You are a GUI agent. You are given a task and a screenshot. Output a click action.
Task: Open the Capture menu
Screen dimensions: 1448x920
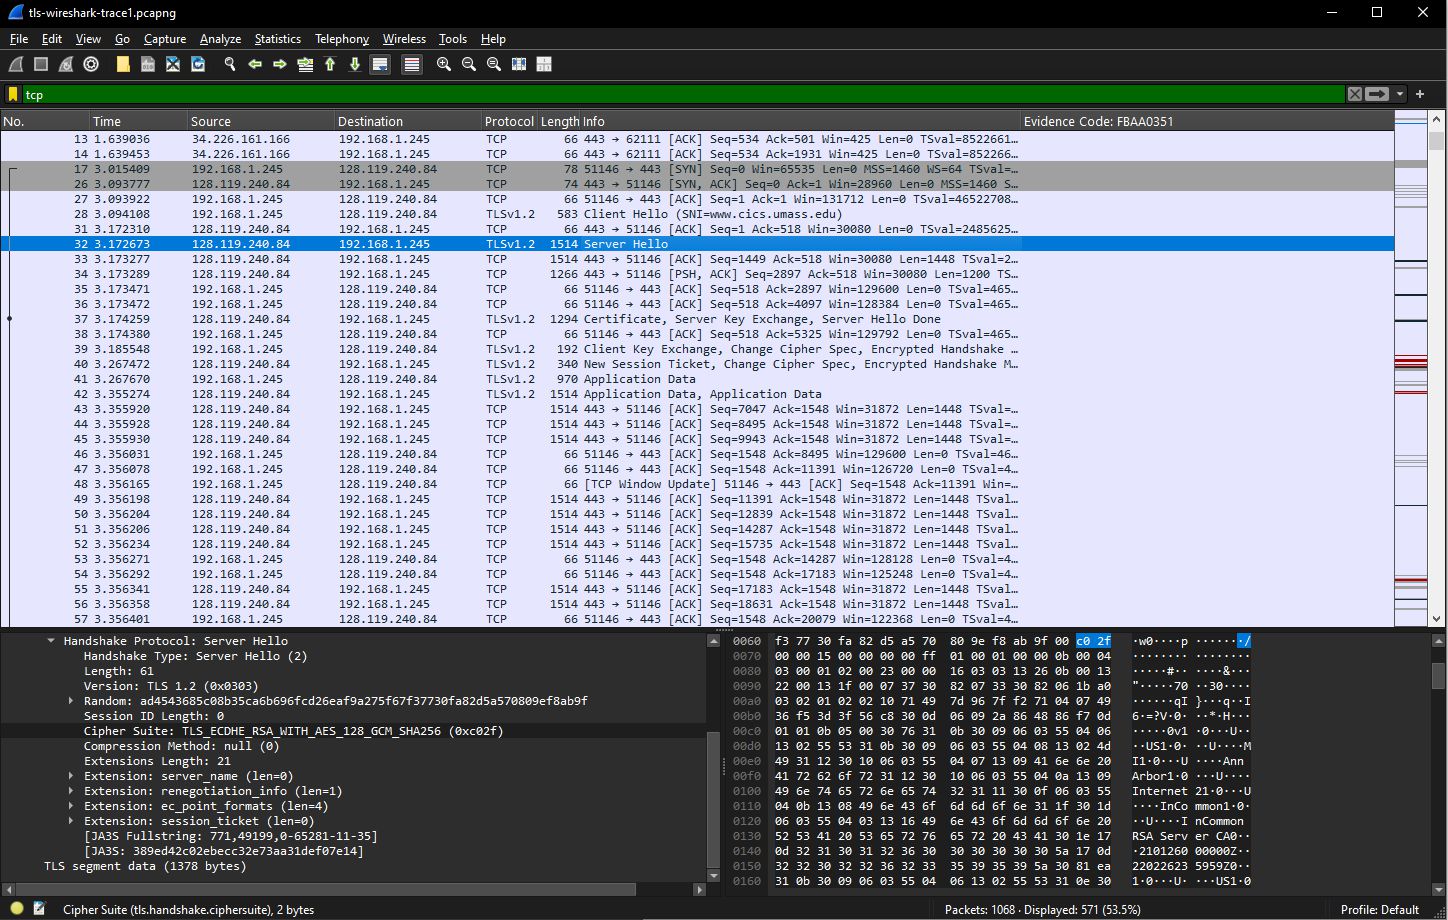click(165, 39)
